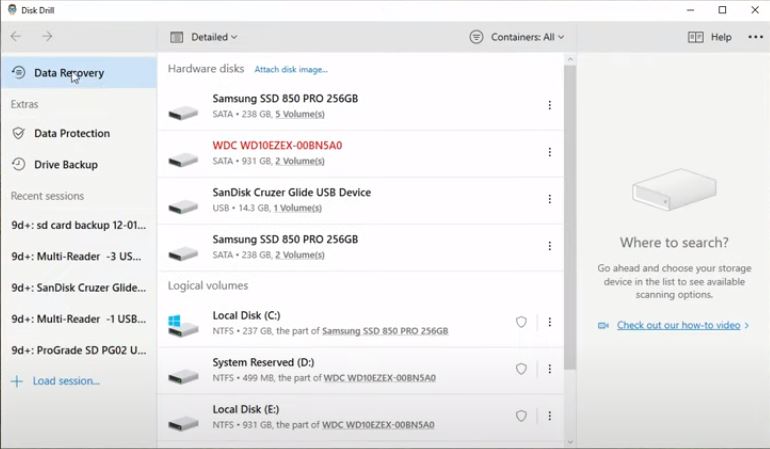The width and height of the screenshot is (770, 449).
Task: Click WDC WD10EZEX link under Local Disk (E:)
Action: coord(379,425)
